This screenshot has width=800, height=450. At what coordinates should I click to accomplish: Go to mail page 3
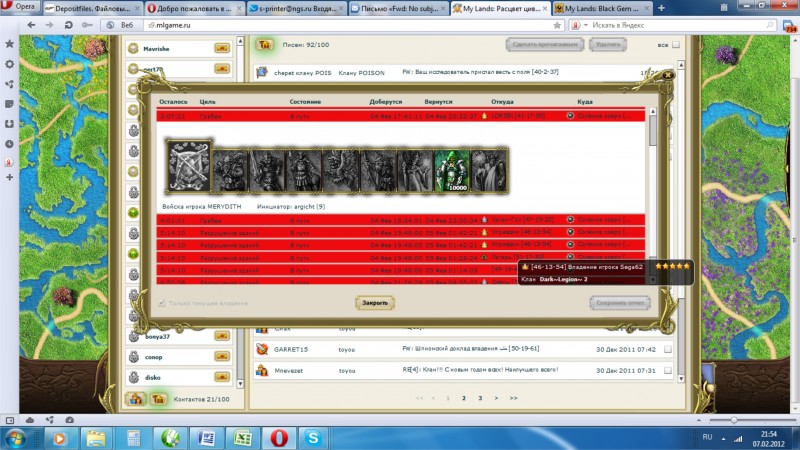pos(480,398)
